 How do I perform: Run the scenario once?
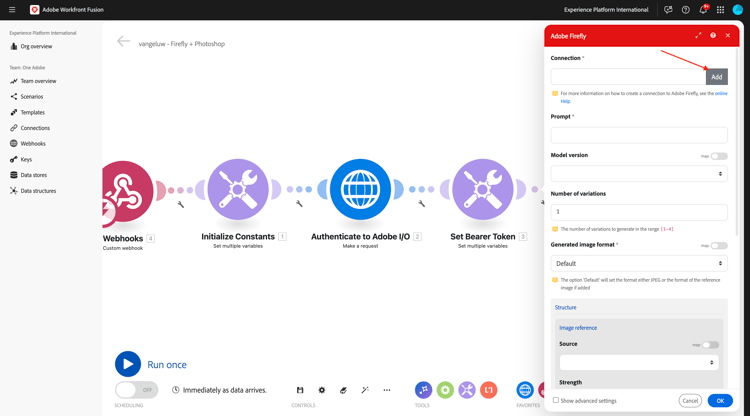[128, 364]
